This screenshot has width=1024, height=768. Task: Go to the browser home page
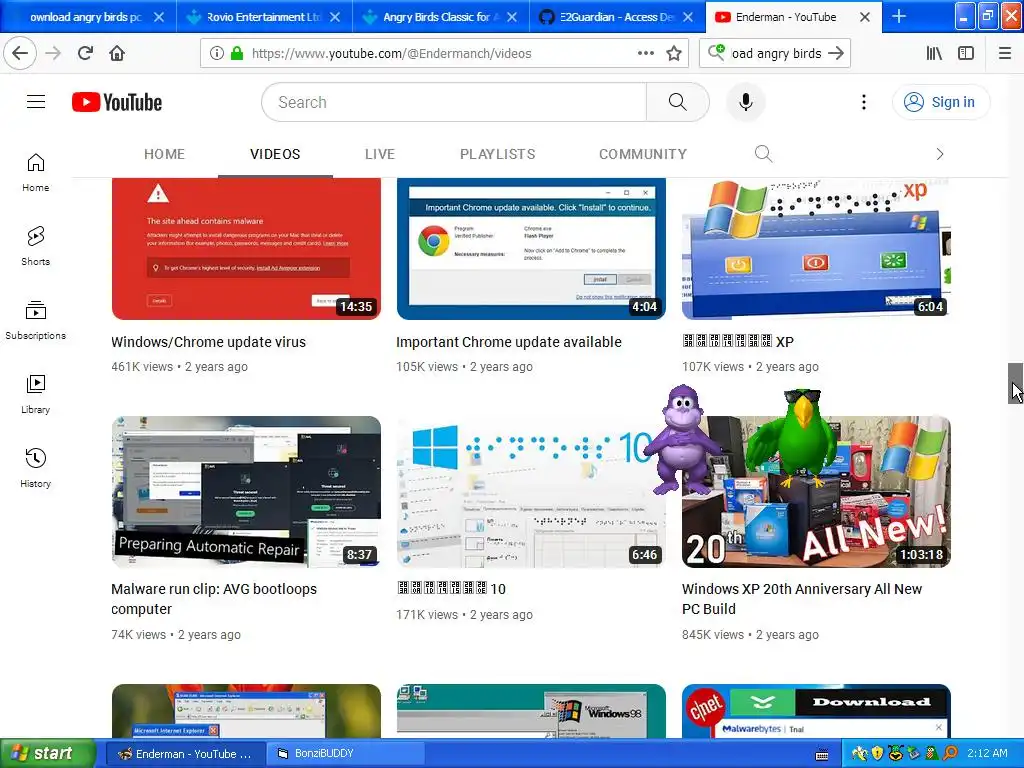[117, 54]
